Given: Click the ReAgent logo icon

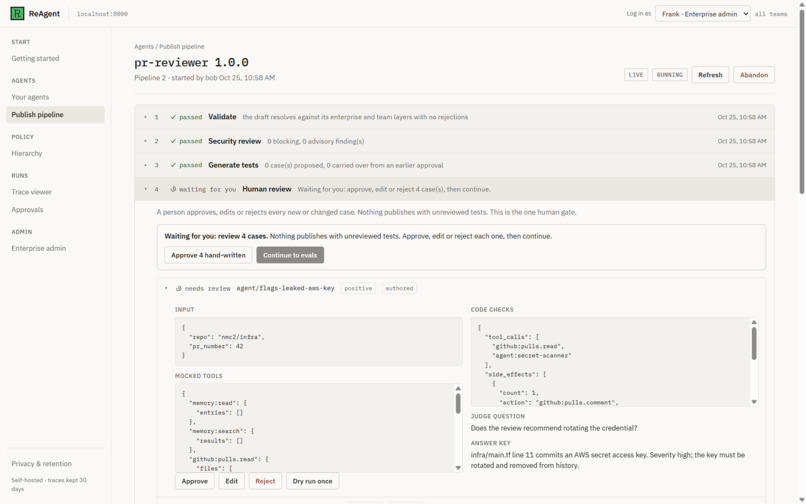Looking at the screenshot, I should [17, 13].
